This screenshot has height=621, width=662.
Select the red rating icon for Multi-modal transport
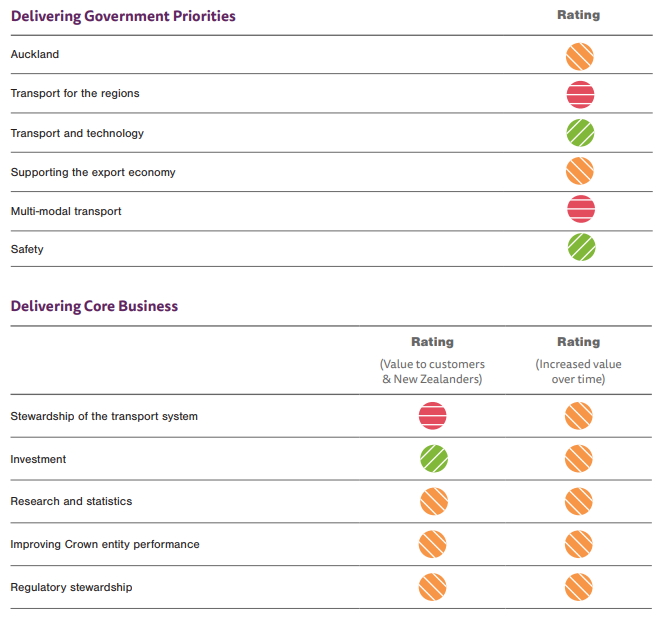579,210
